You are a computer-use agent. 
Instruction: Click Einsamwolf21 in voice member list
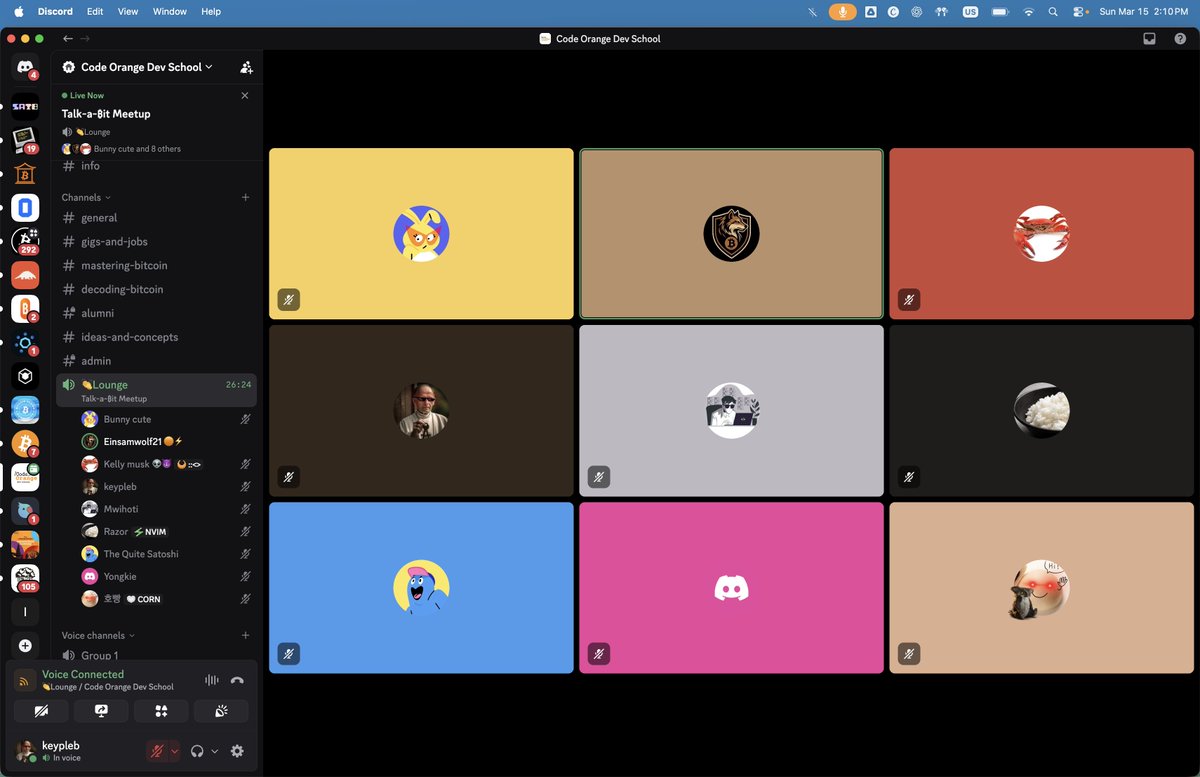pyautogui.click(x=166, y=442)
